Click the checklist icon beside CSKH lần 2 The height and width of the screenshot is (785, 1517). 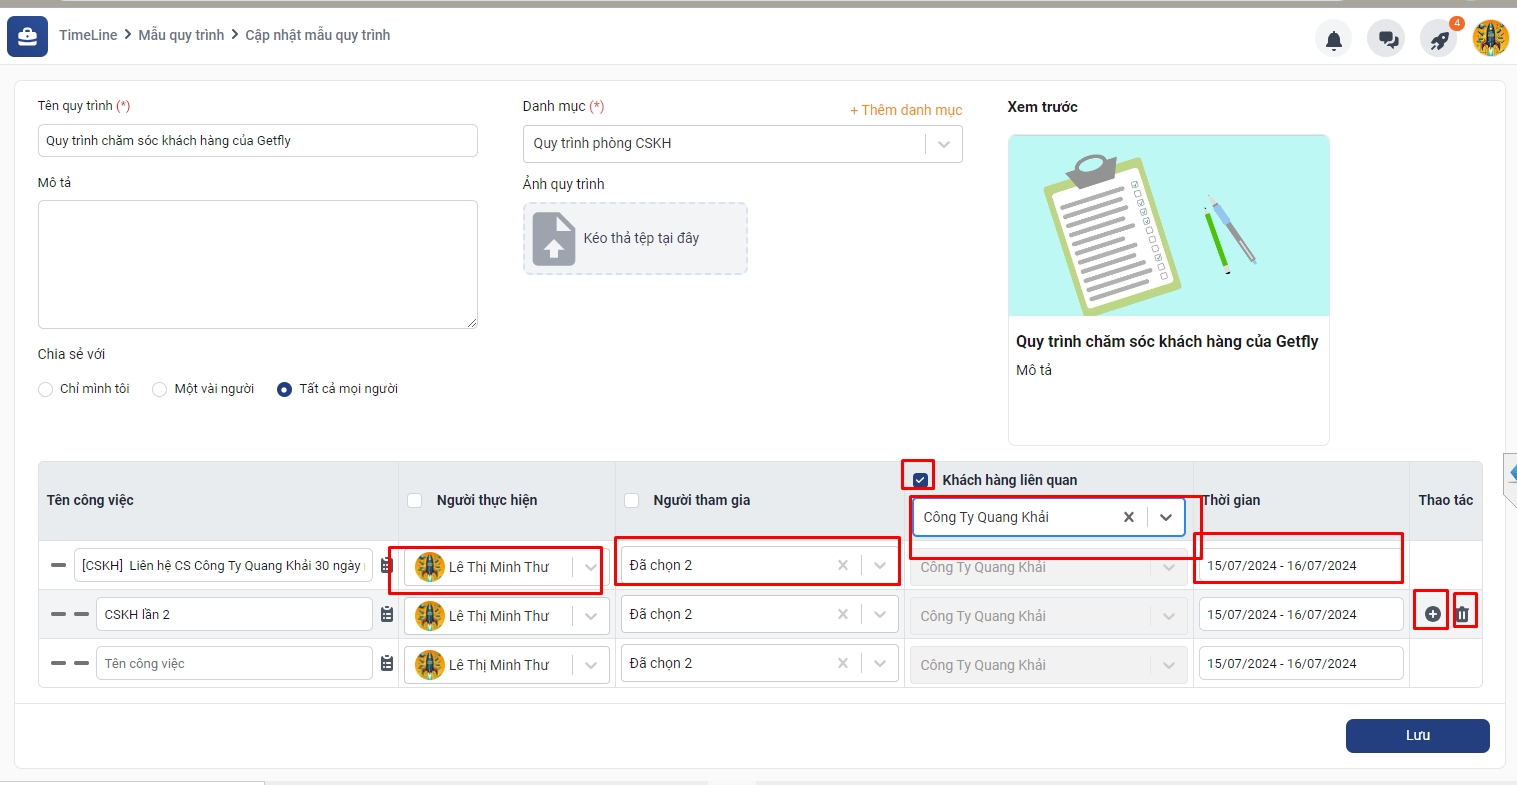(387, 614)
